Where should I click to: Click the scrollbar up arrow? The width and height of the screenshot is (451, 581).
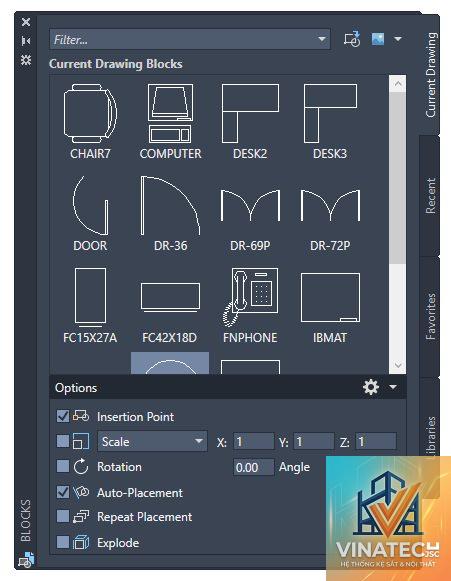pos(398,84)
